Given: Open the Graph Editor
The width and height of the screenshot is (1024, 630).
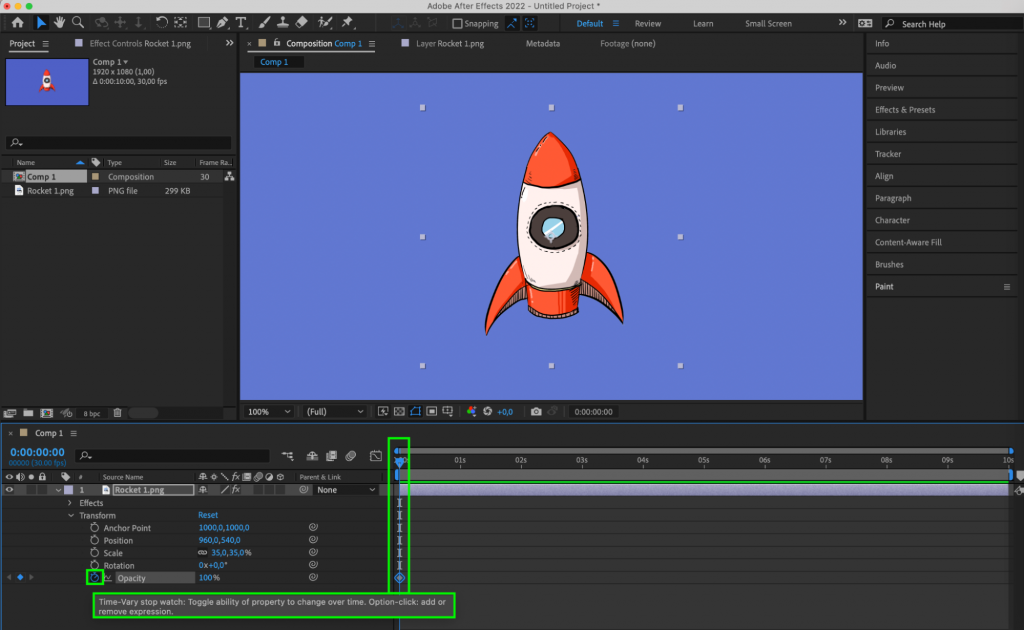Looking at the screenshot, I should pos(376,456).
